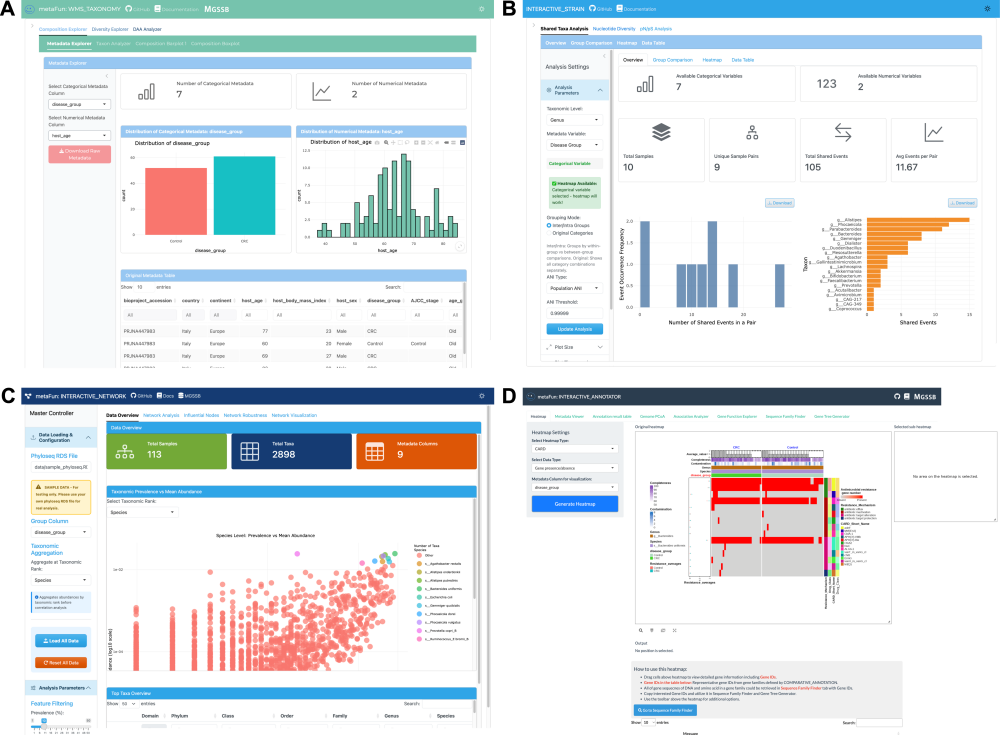The width and height of the screenshot is (1000, 735).
Task: Click Phyloseq RDS File path field
Action: pyautogui.click(x=61, y=467)
